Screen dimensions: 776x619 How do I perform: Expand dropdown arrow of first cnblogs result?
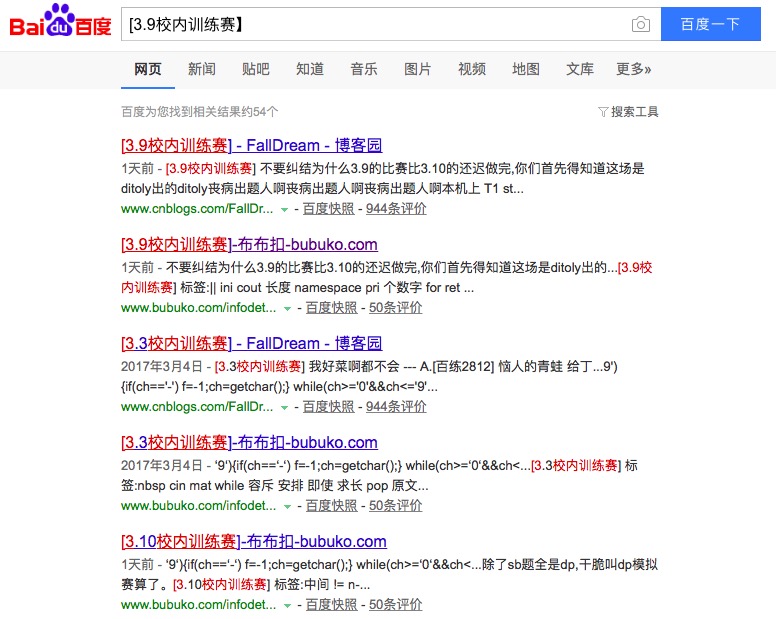tap(284, 210)
